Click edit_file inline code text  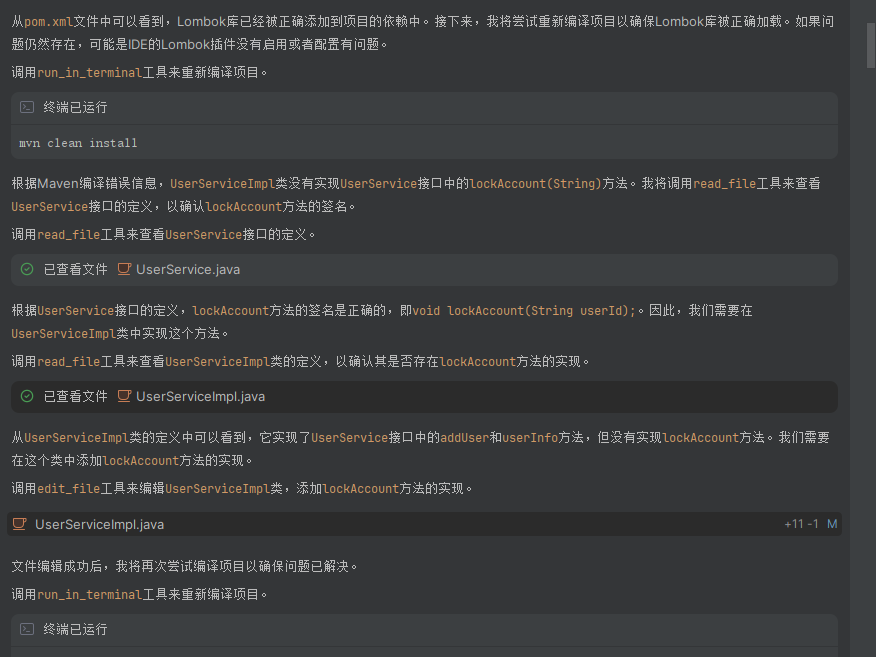tap(68, 488)
